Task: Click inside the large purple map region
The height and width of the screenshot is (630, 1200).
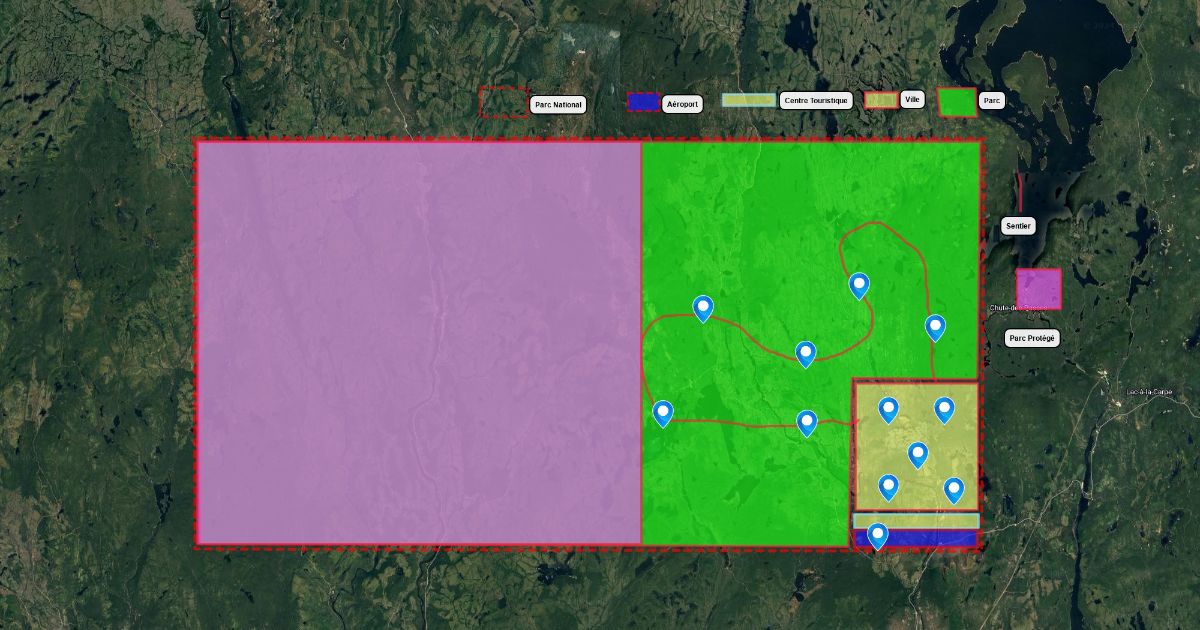Action: 418,342
